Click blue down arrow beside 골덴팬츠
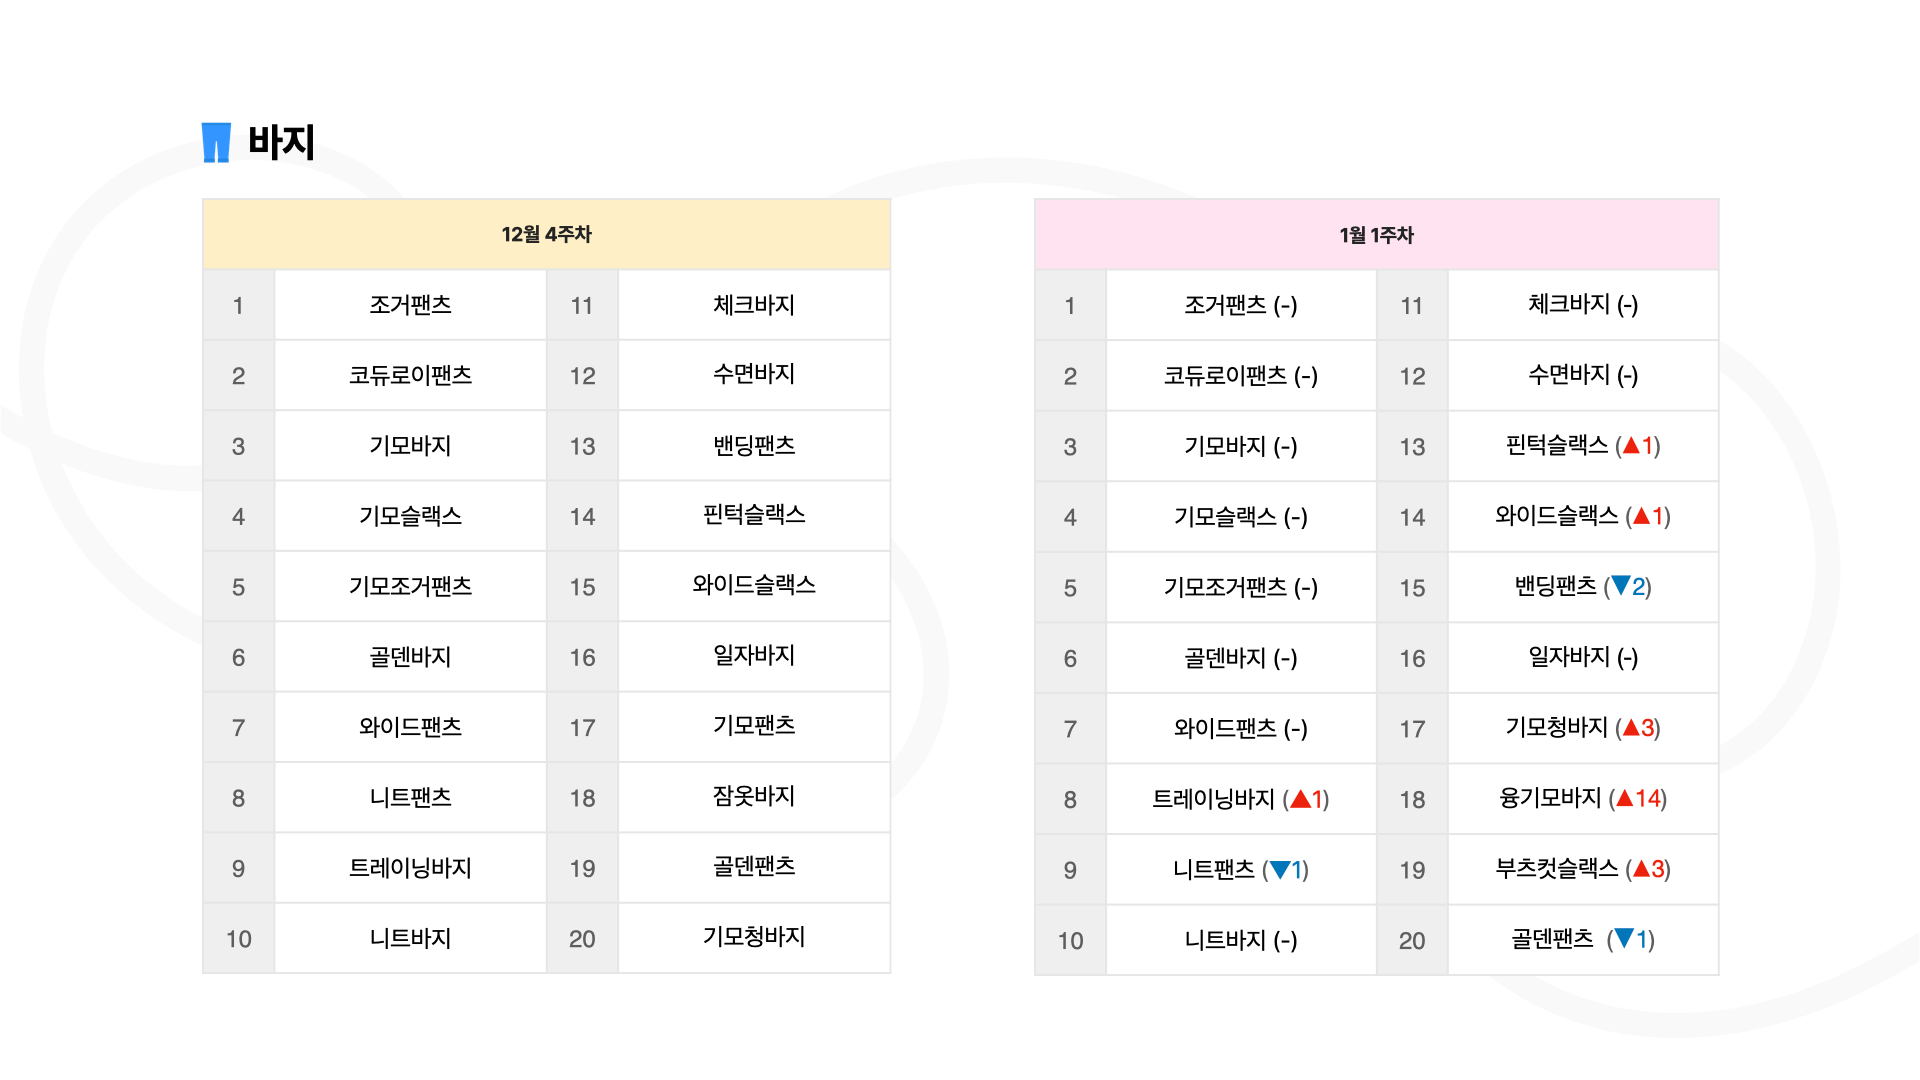Screen dimensions: 1920x1080 pyautogui.click(x=1624, y=939)
